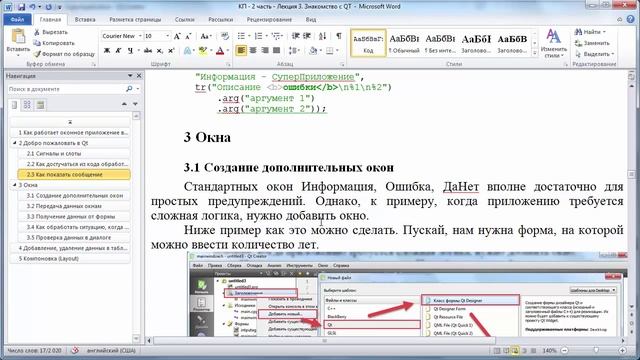Switch to pages thumbnail view tab in Navigation
The height and width of the screenshot is (360, 640).
[27, 105]
